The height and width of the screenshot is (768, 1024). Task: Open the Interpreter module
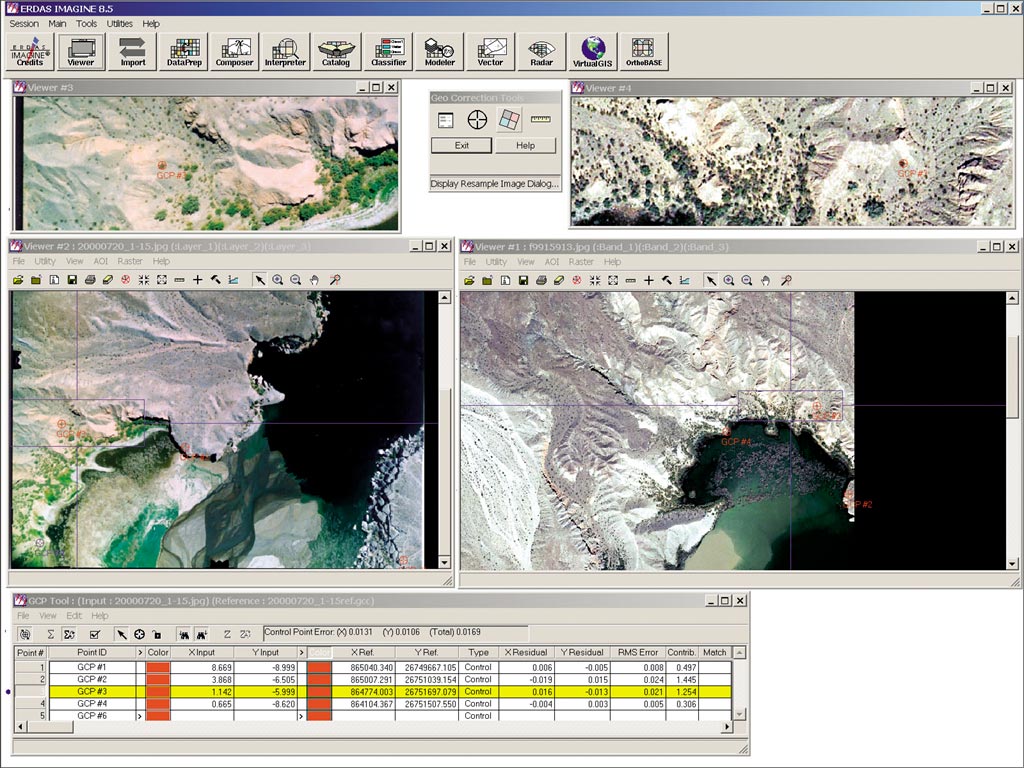(x=285, y=52)
